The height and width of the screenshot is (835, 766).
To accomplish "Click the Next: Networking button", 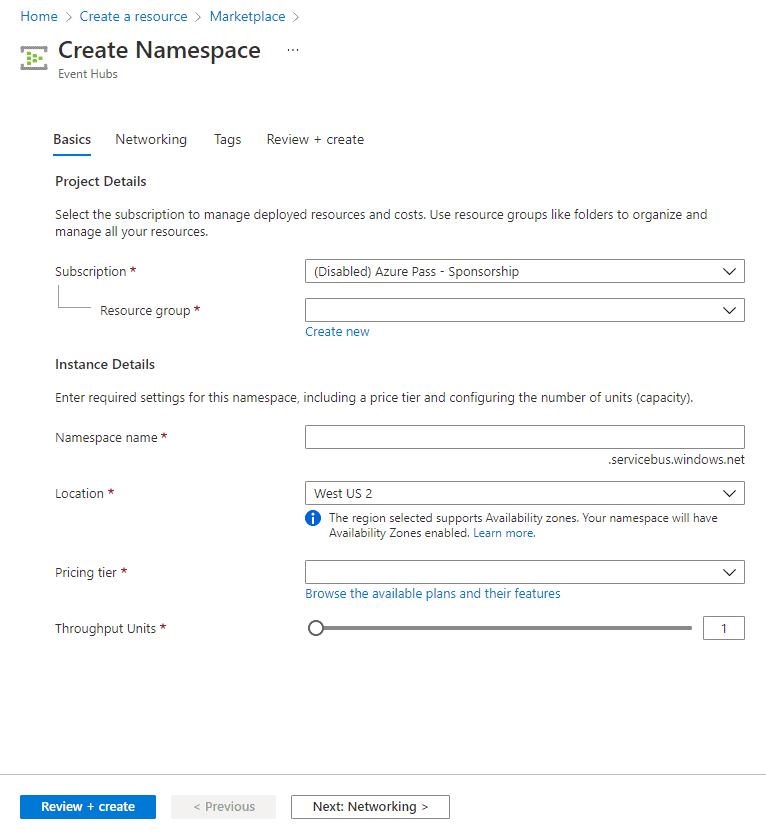I will tap(370, 807).
